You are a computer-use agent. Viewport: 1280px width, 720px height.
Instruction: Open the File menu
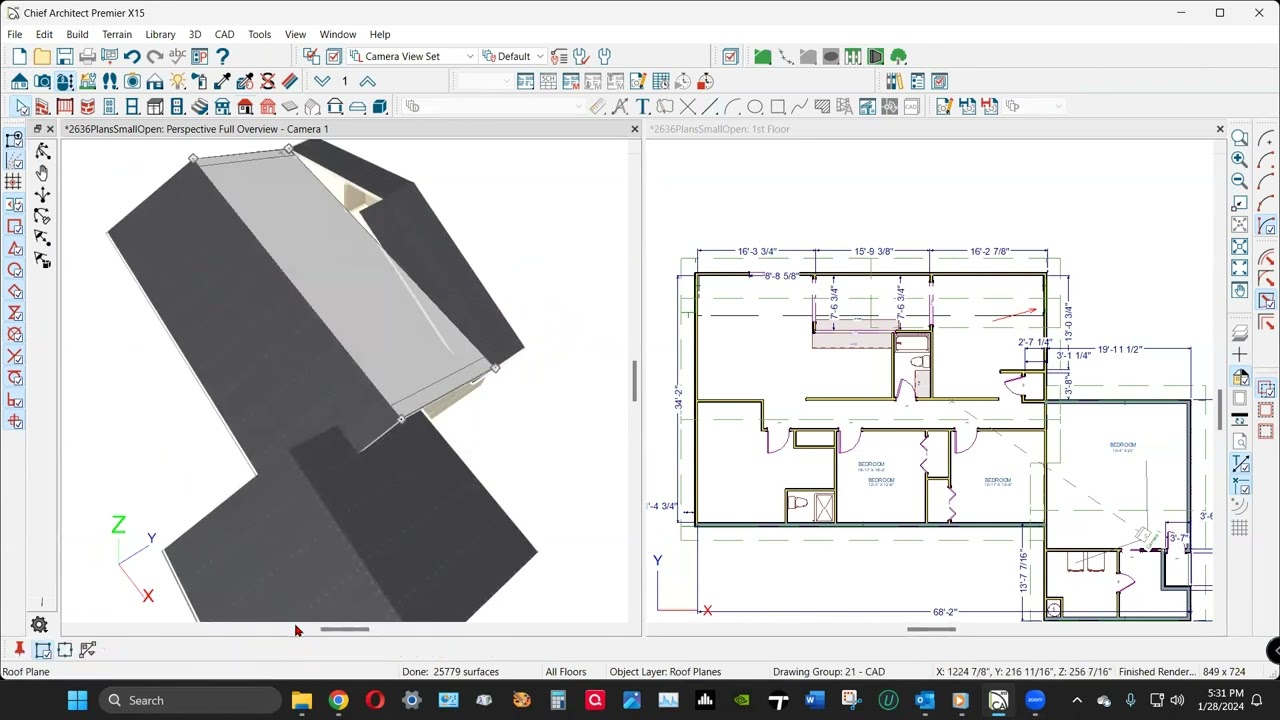pos(15,34)
